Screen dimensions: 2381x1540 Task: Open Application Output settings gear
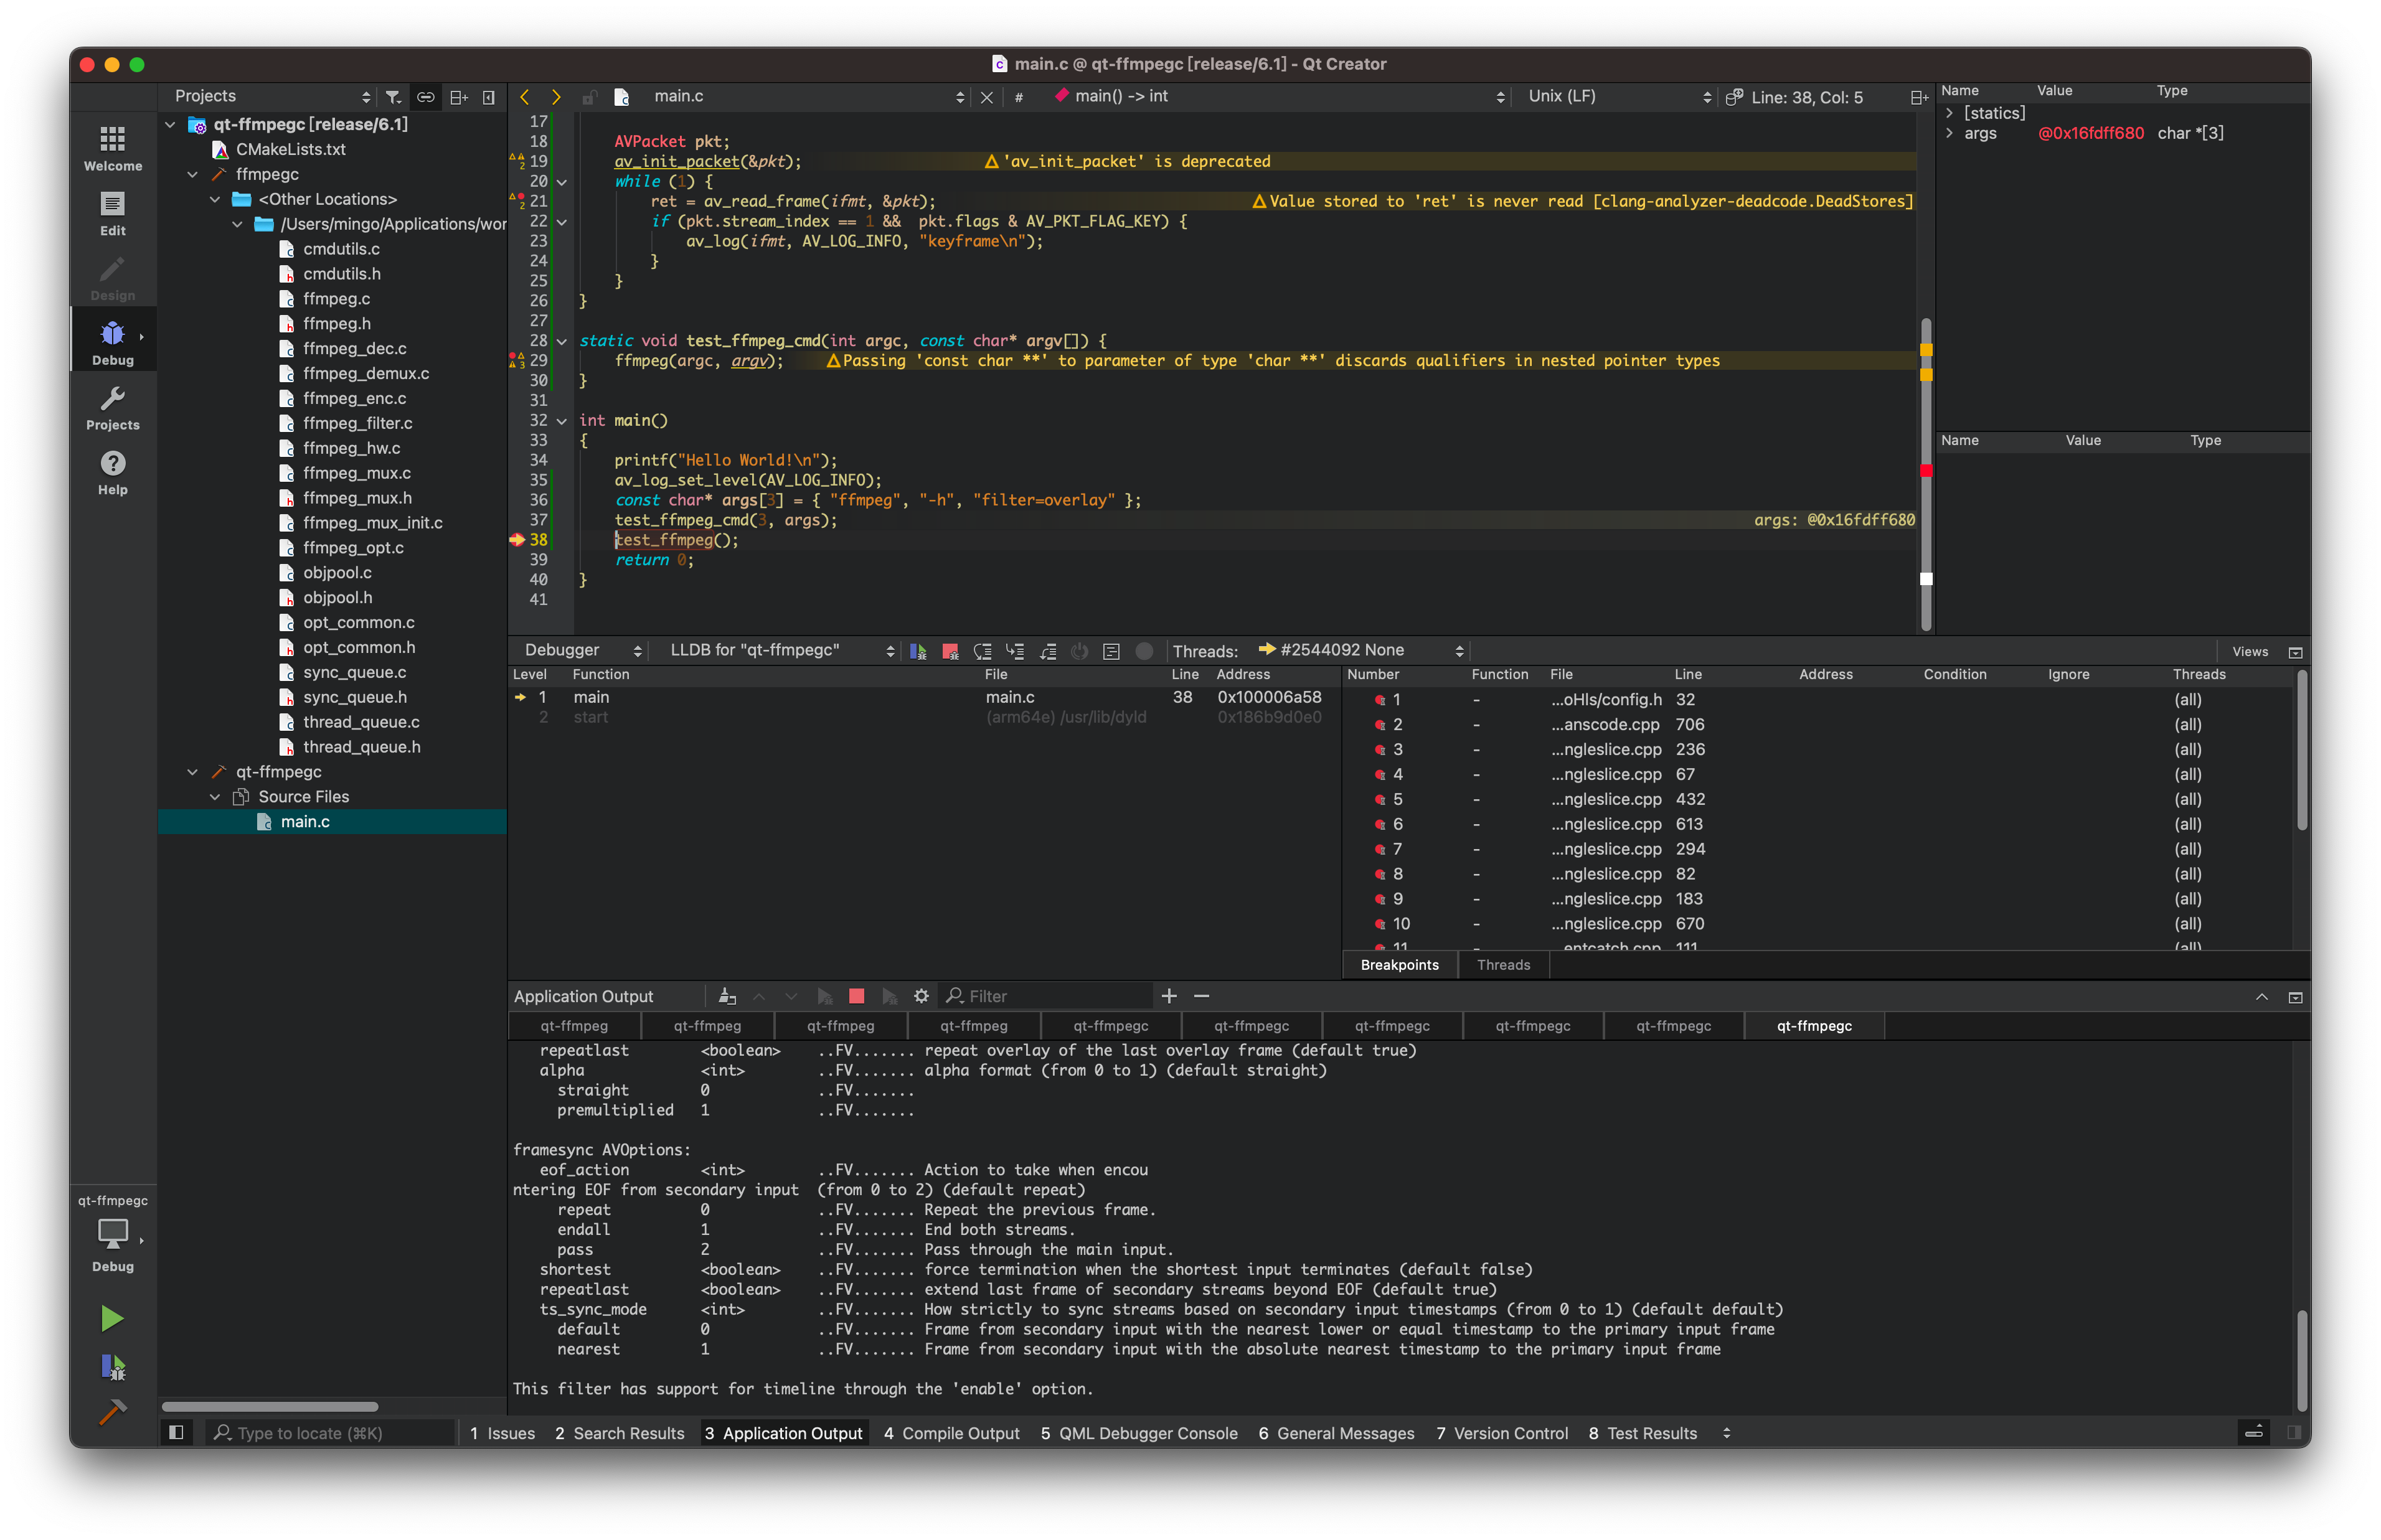point(921,996)
